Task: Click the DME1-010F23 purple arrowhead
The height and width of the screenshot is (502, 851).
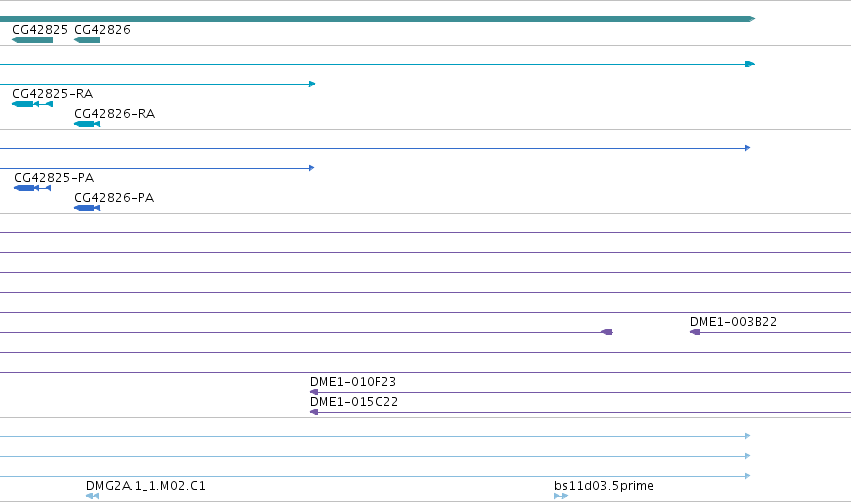Action: [314, 392]
